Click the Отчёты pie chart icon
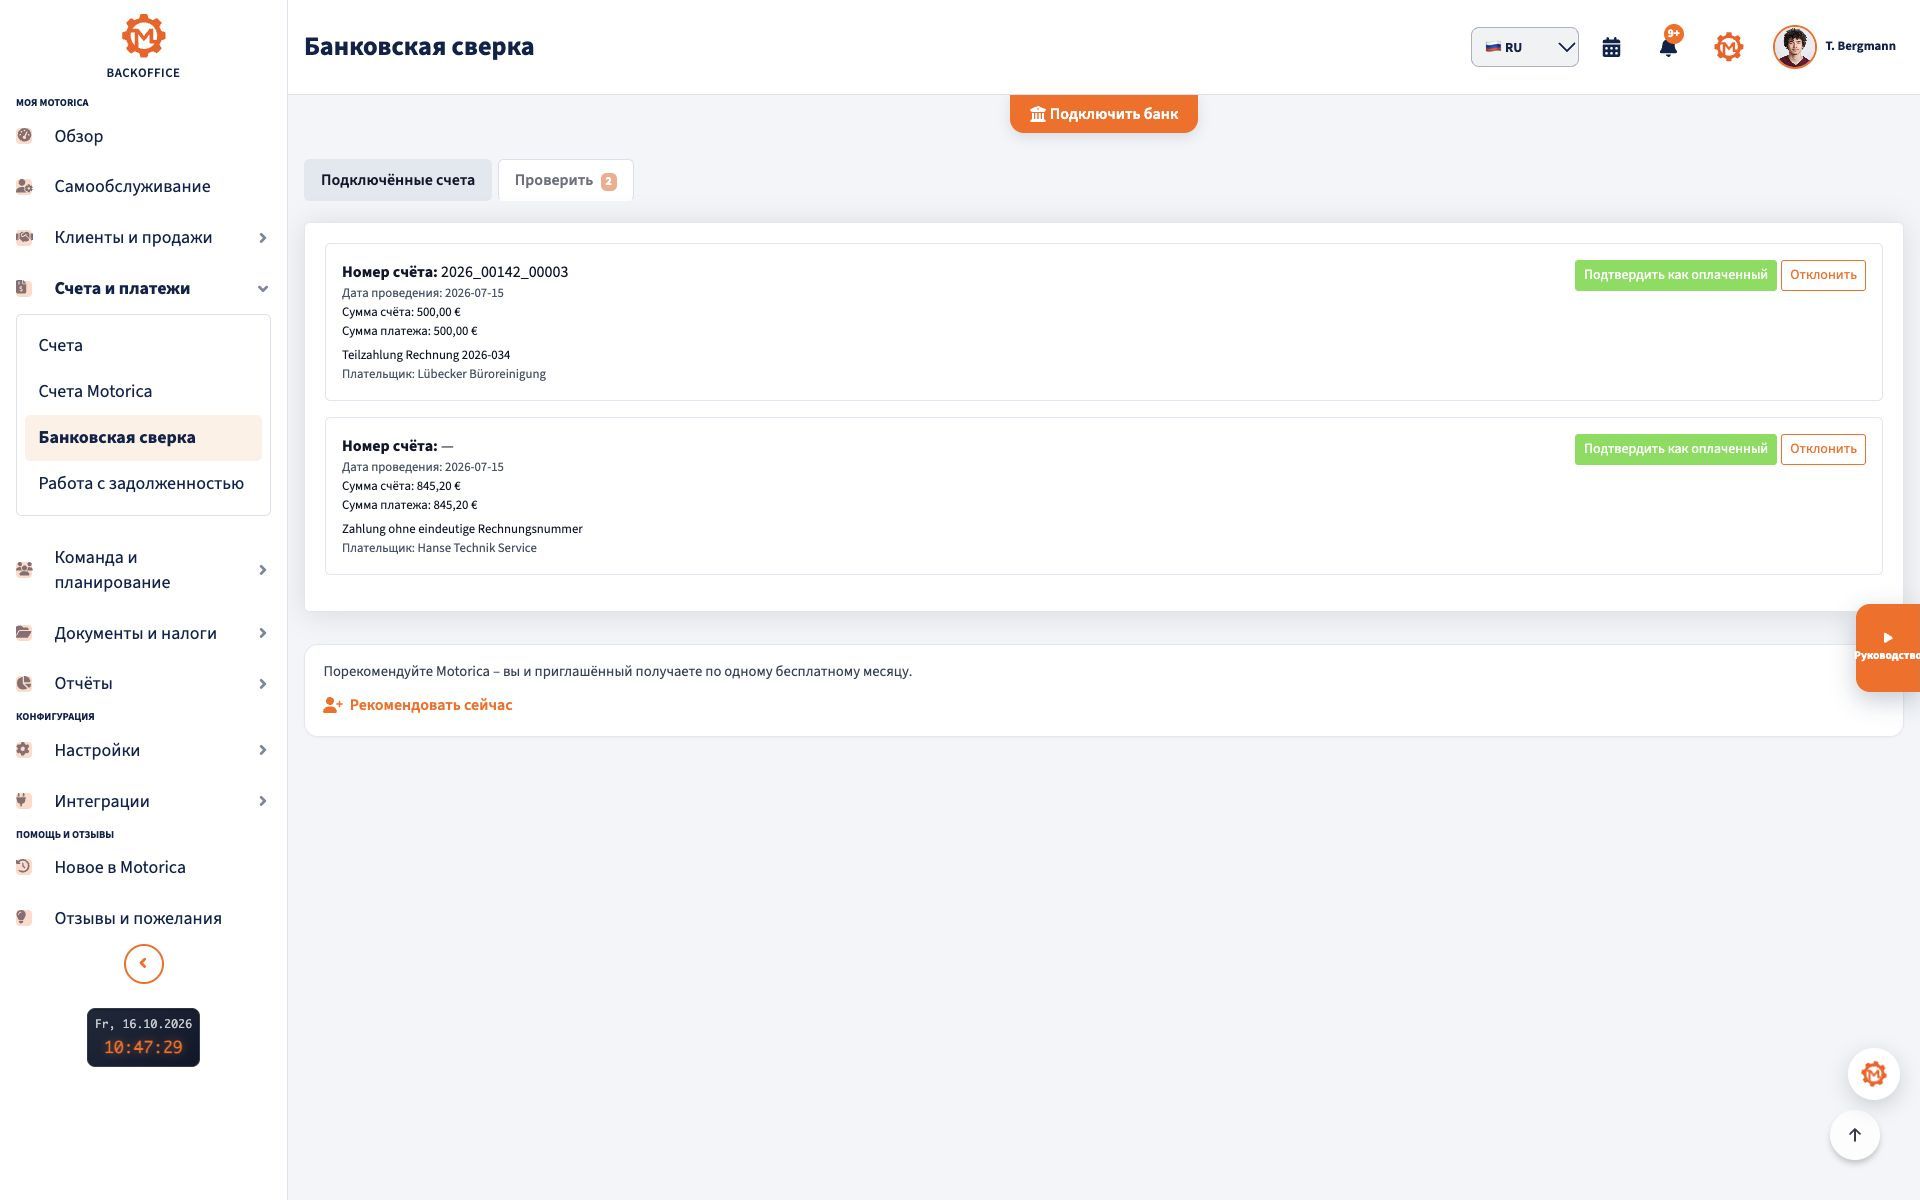The image size is (1920, 1200). pos(25,683)
